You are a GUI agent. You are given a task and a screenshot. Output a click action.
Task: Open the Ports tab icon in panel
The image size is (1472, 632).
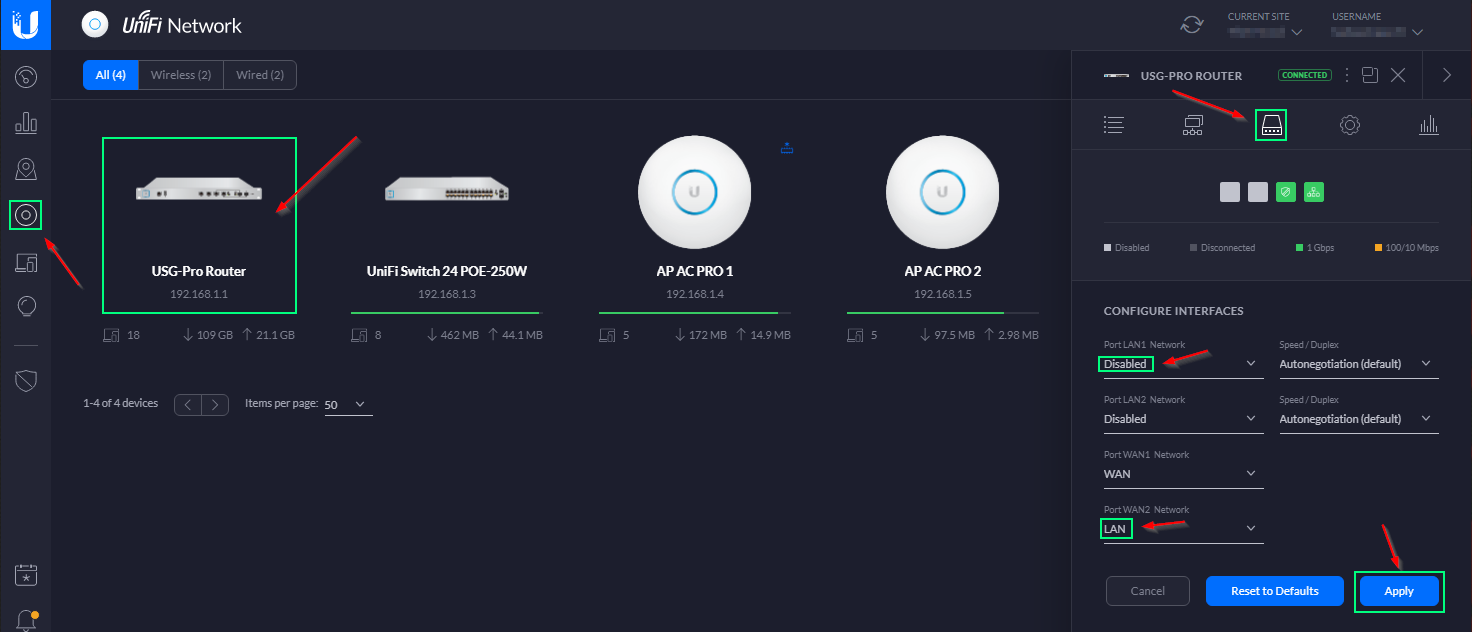[1270, 125]
